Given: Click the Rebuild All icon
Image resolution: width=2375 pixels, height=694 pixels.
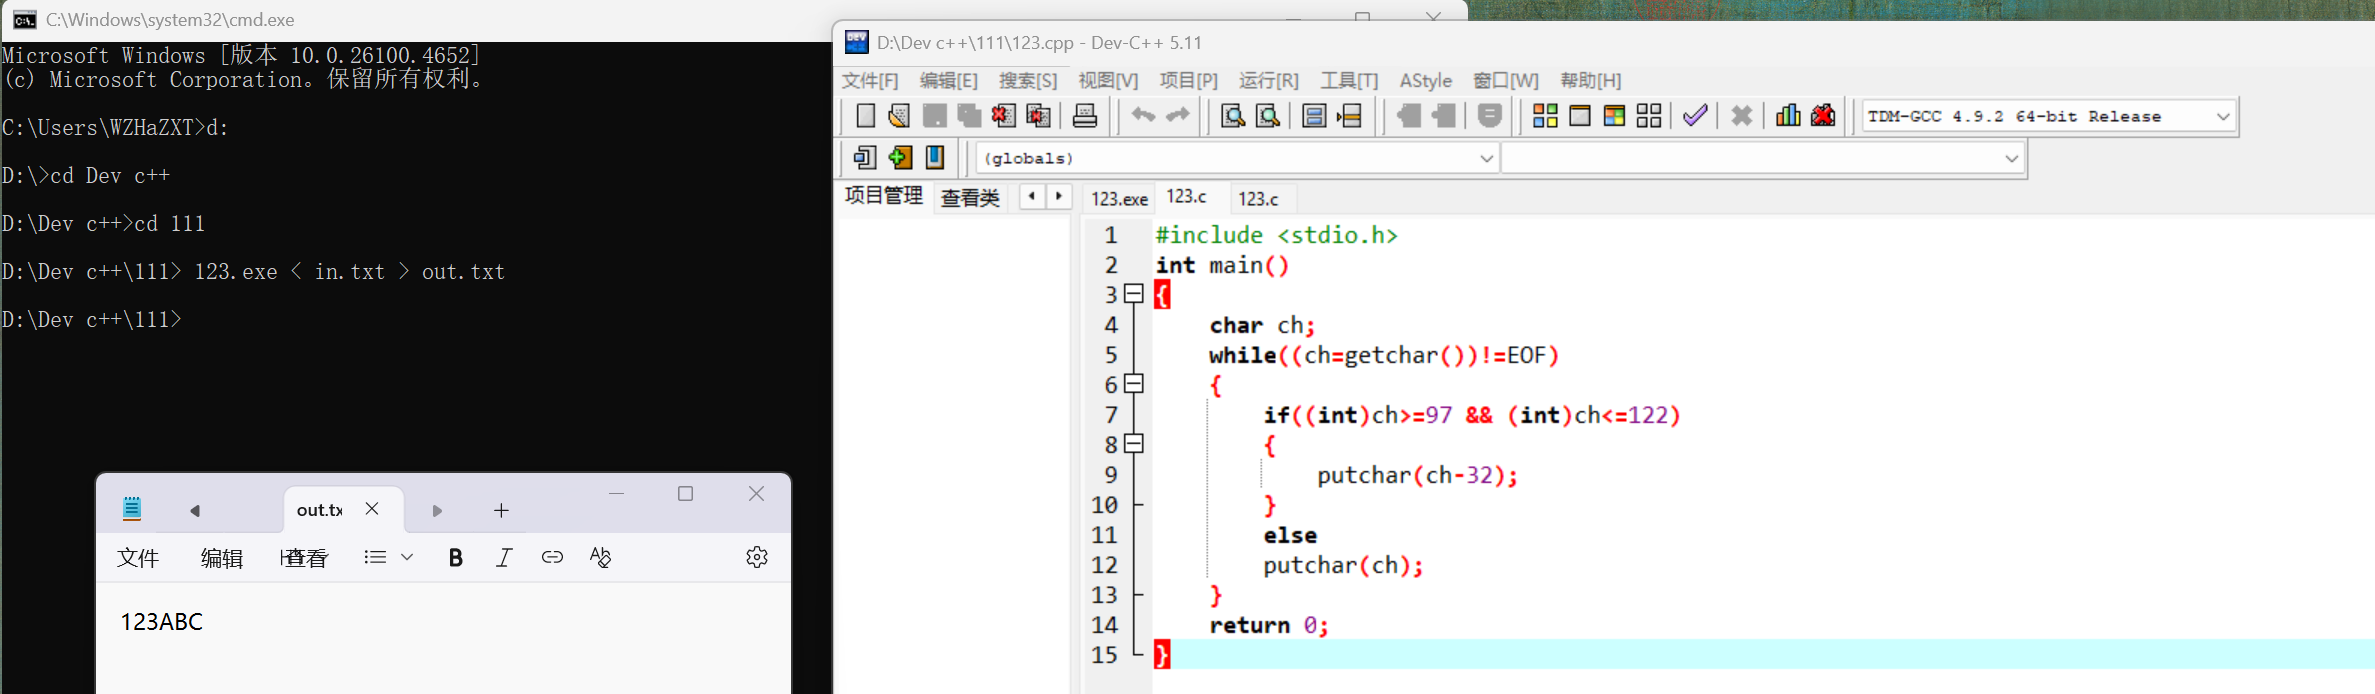Looking at the screenshot, I should pyautogui.click(x=1649, y=116).
